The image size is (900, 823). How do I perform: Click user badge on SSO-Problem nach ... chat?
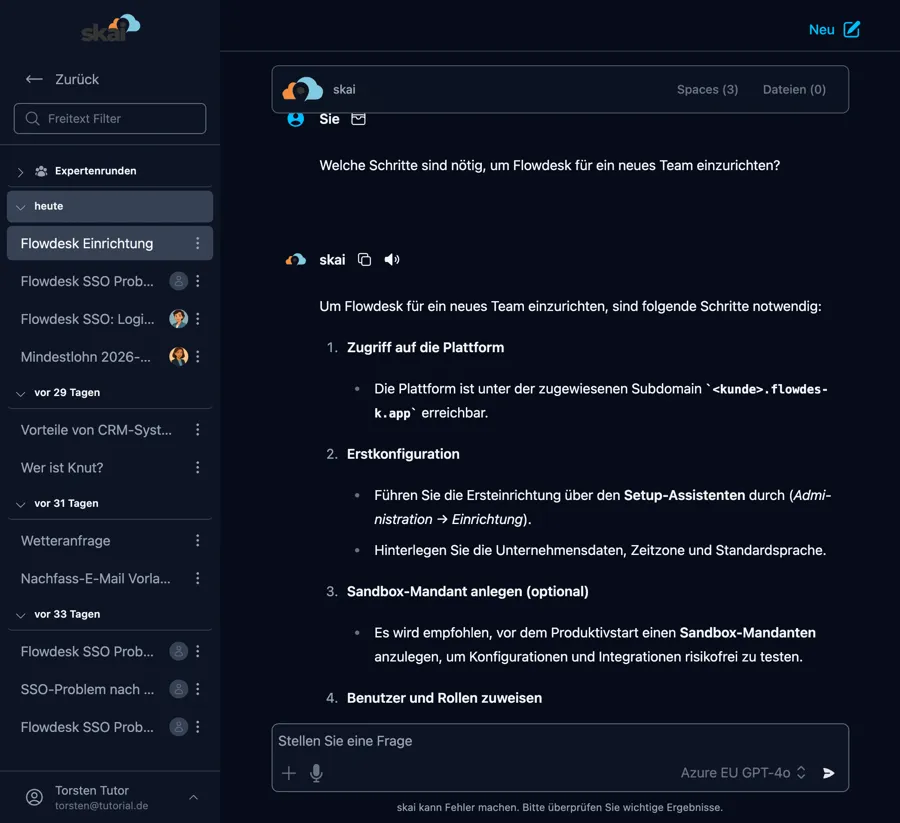click(179, 689)
